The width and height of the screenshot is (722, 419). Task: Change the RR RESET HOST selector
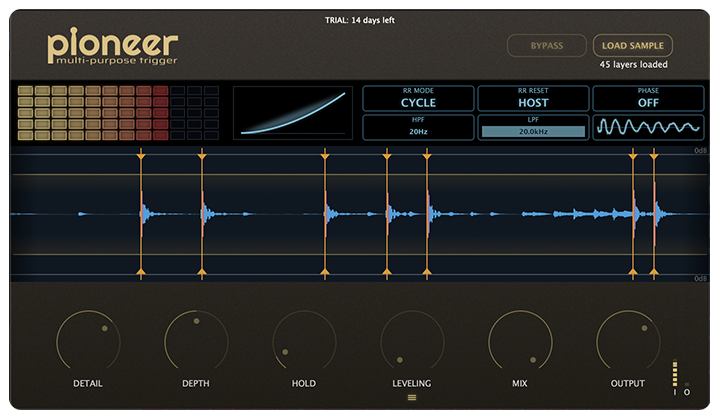[x=533, y=98]
